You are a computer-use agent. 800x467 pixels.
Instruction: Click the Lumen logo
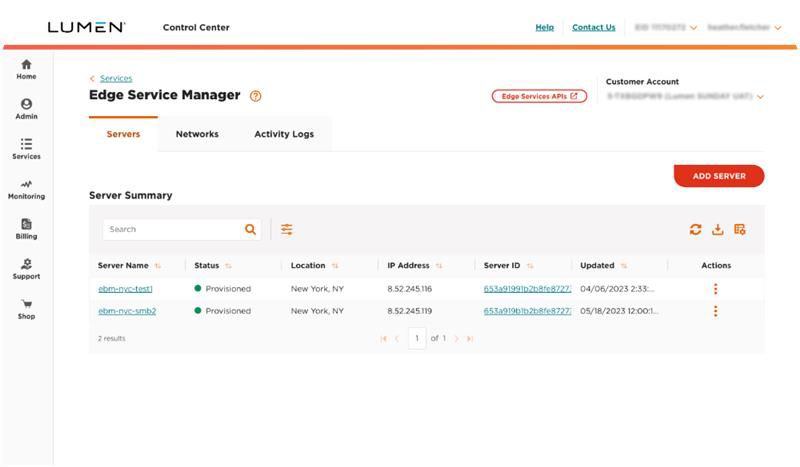pos(86,27)
